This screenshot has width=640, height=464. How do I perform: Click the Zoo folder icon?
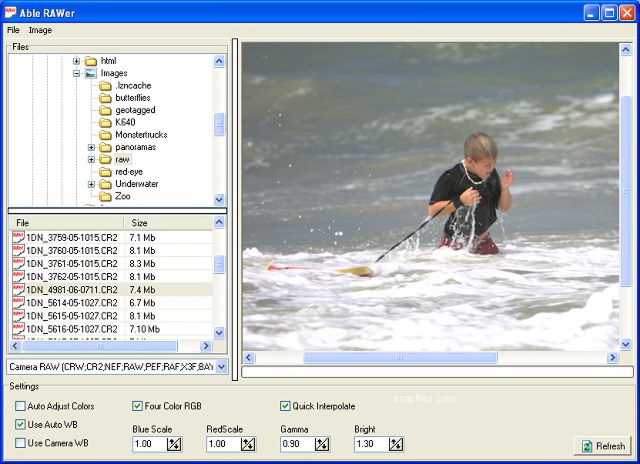coord(105,196)
